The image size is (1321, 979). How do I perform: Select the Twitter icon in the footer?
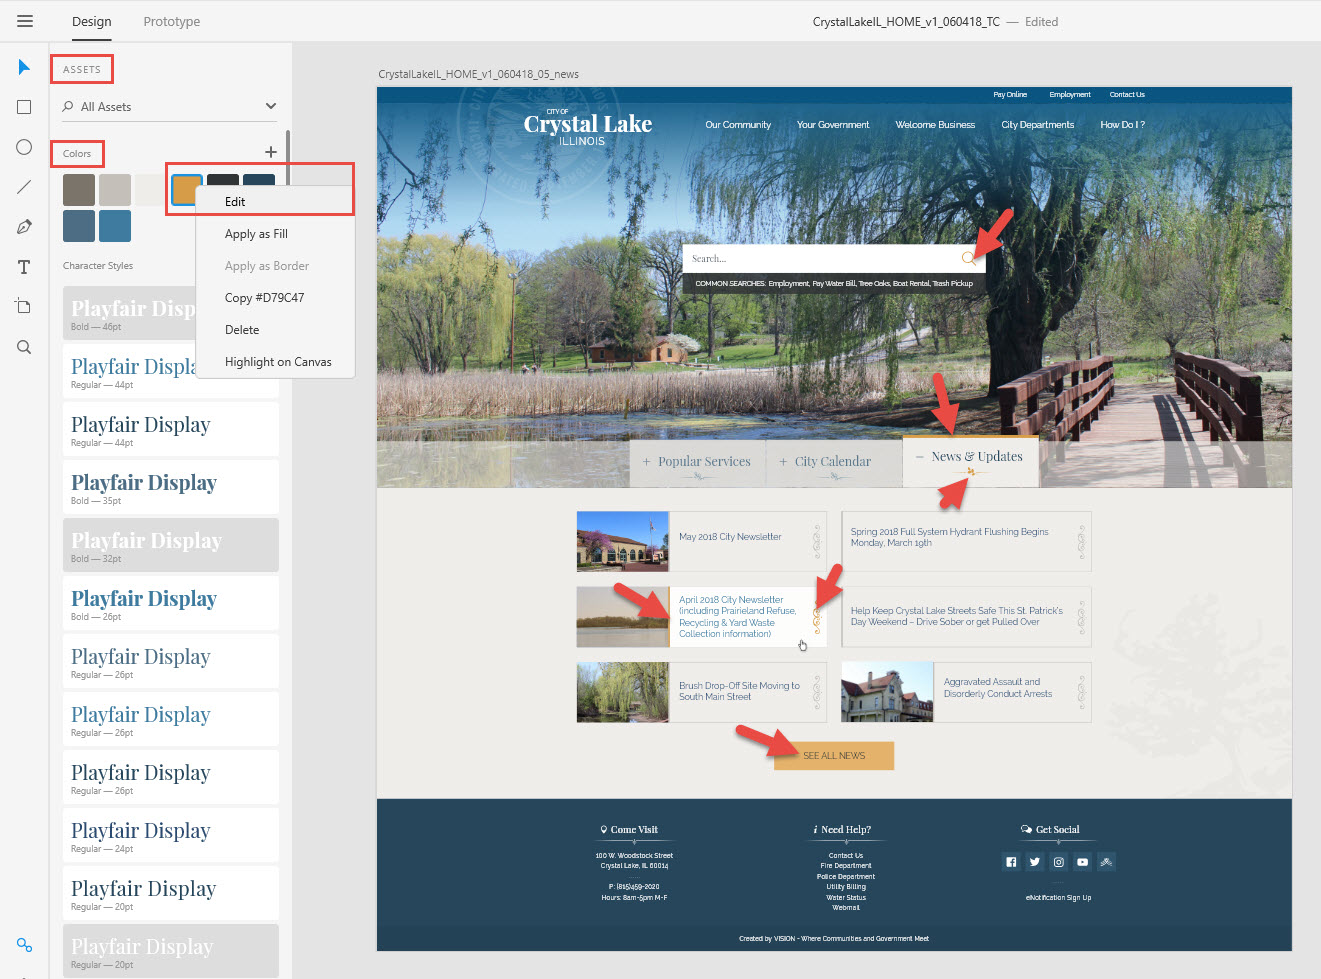click(x=1035, y=862)
